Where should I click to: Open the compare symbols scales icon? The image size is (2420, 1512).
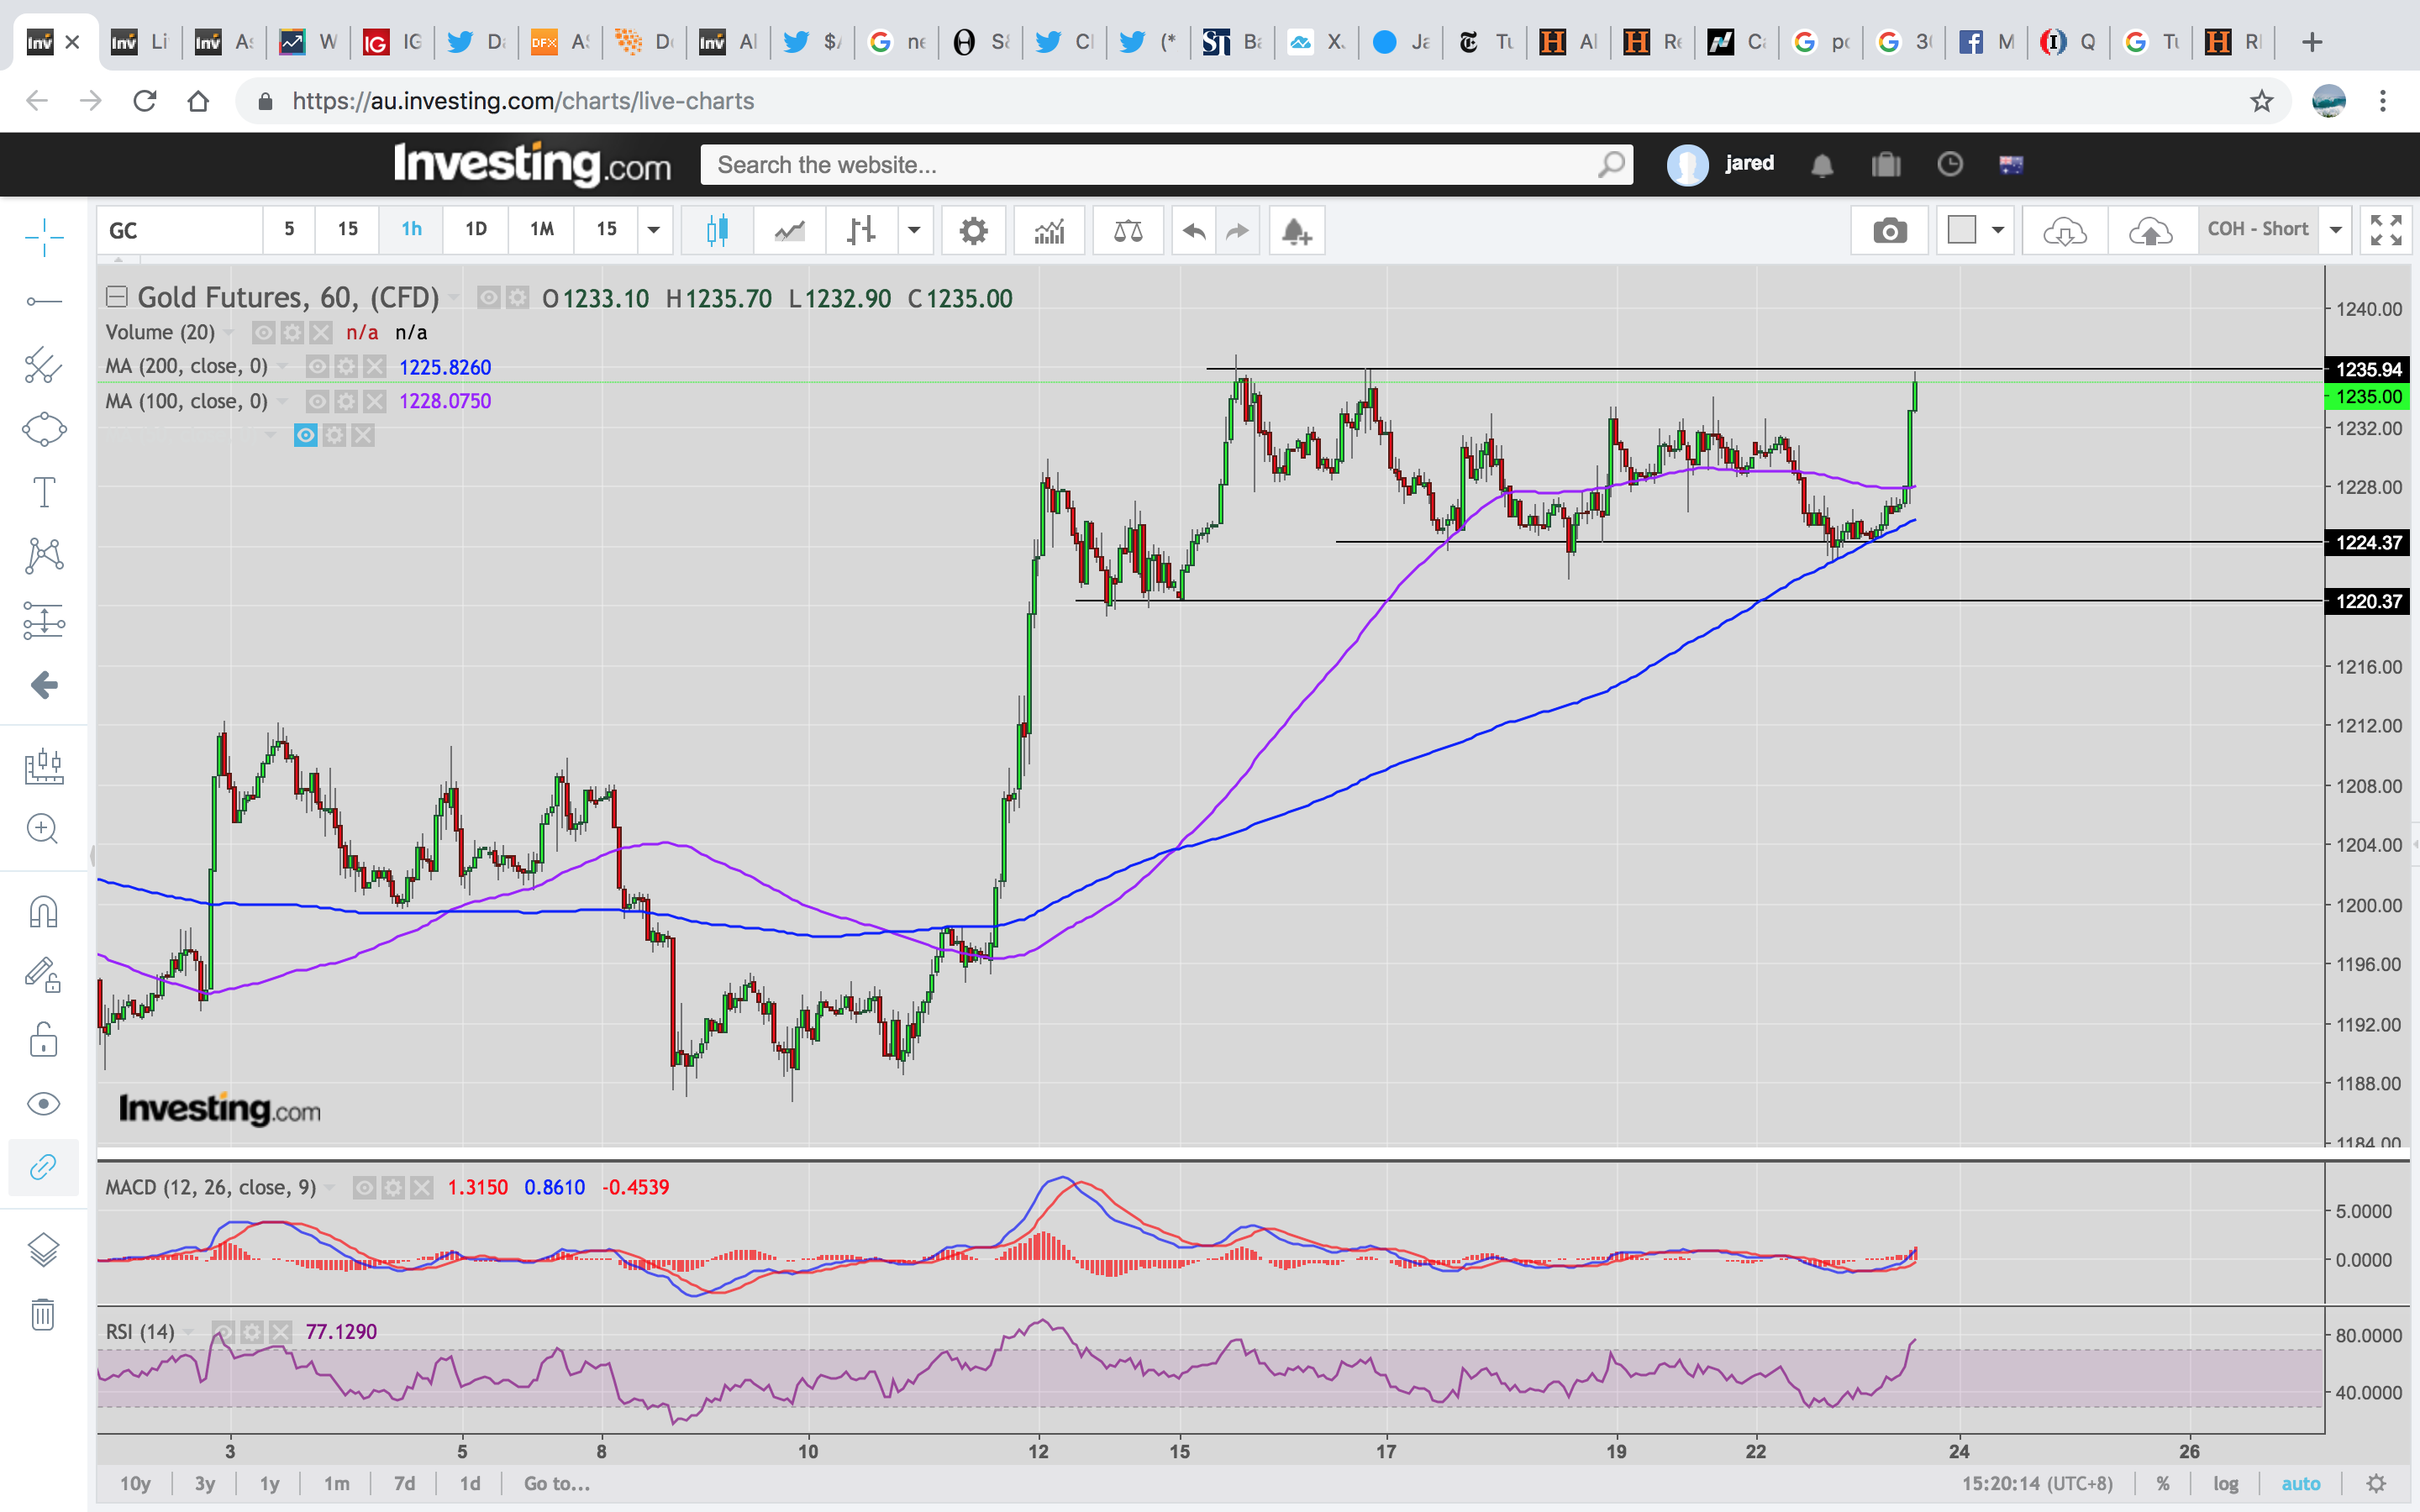coord(1128,231)
